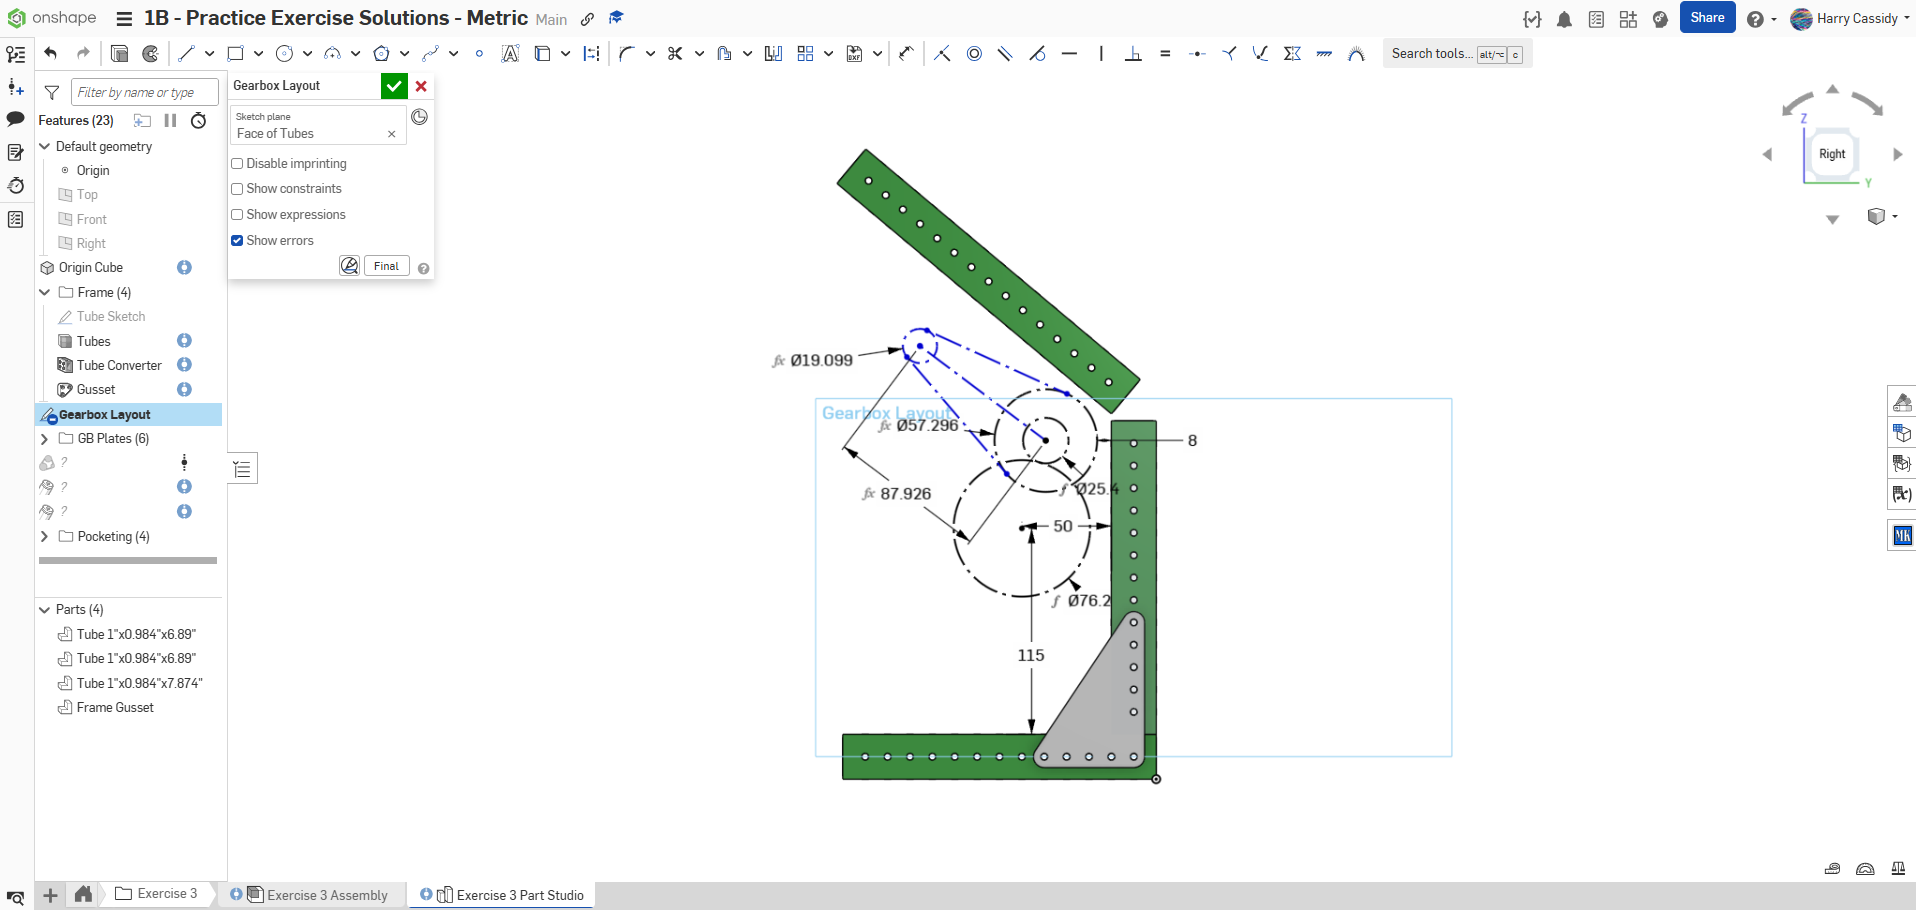Screen dimensions: 1916x910
Task: Switch to Exercise 3 Assembly tab
Action: 327,895
